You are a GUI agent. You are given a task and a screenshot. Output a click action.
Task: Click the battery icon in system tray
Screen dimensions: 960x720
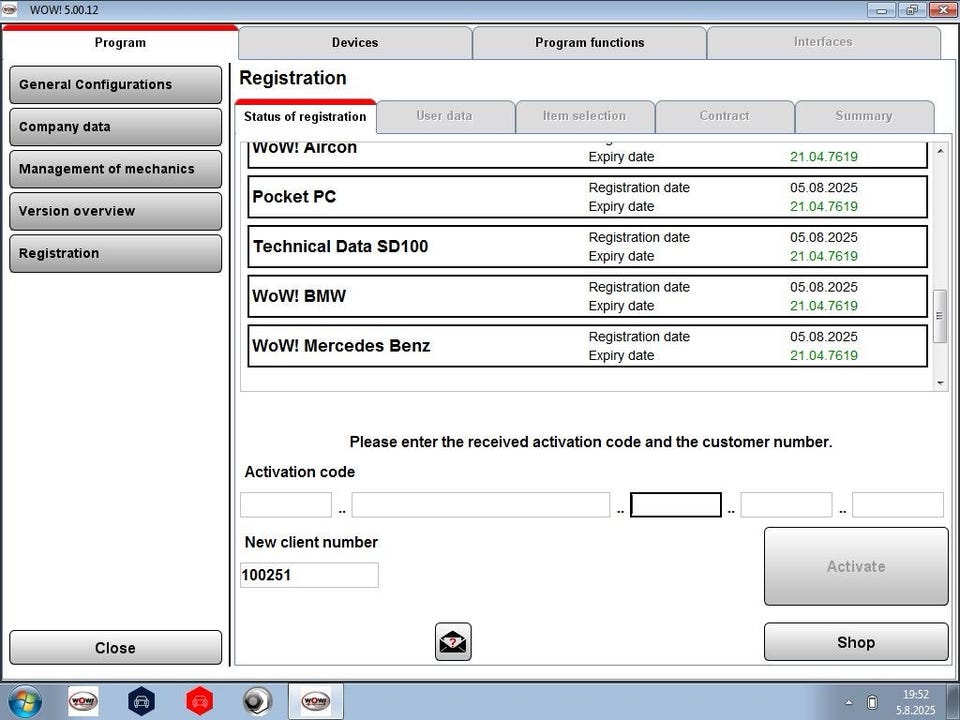pyautogui.click(x=872, y=702)
